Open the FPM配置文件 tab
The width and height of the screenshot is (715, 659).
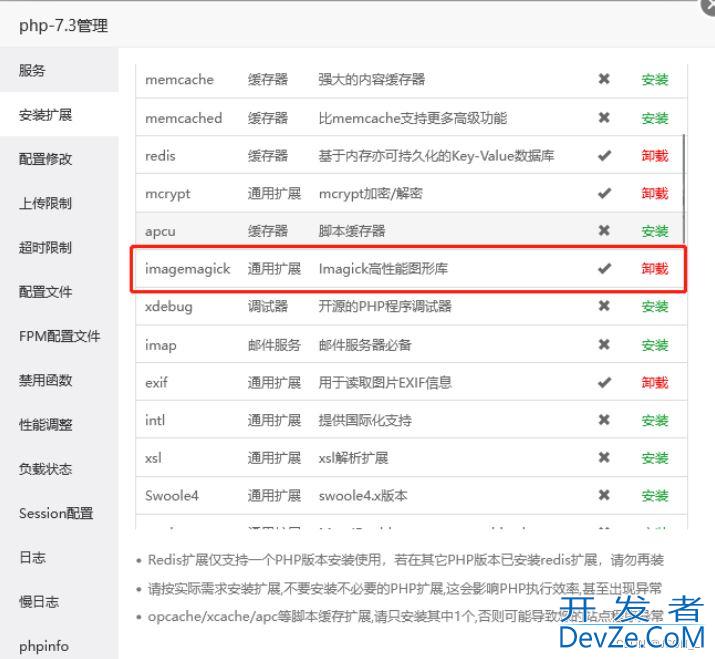59,336
